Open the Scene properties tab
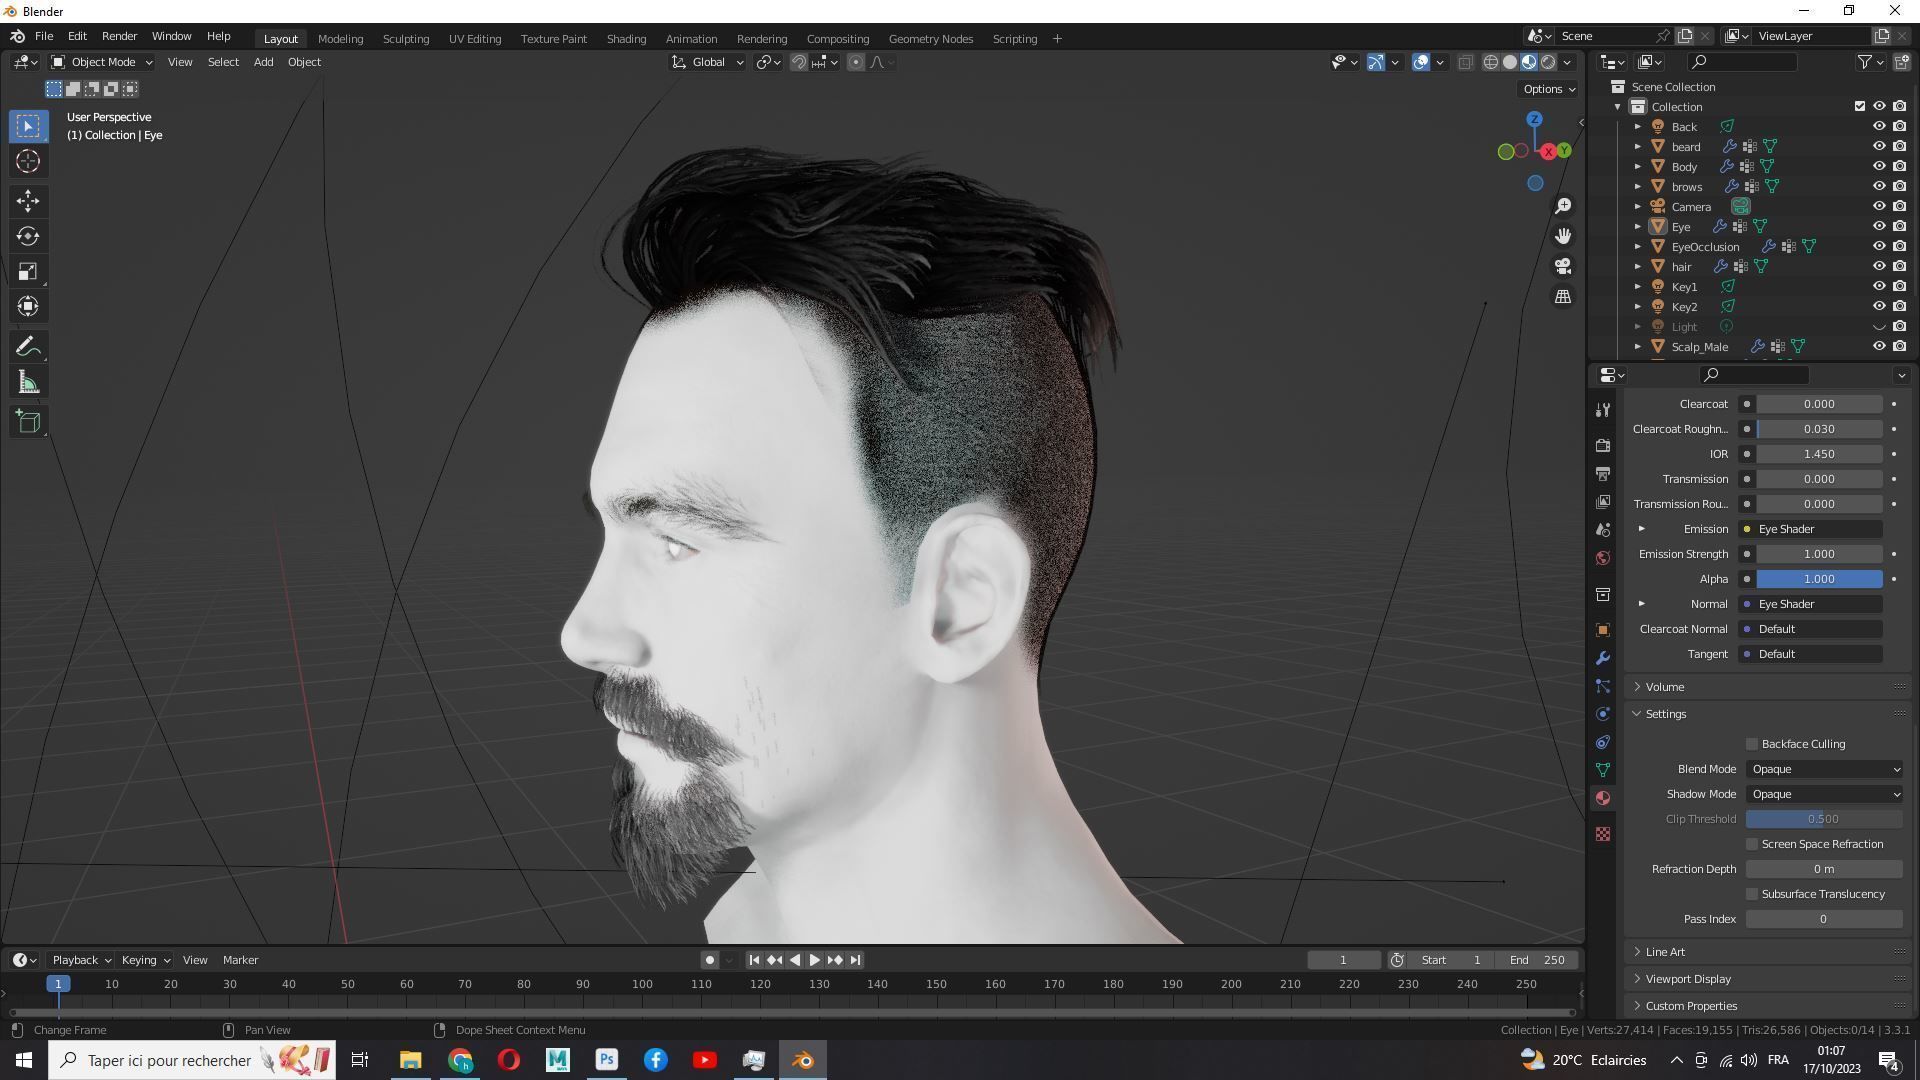The height and width of the screenshot is (1080, 1920). click(1603, 529)
